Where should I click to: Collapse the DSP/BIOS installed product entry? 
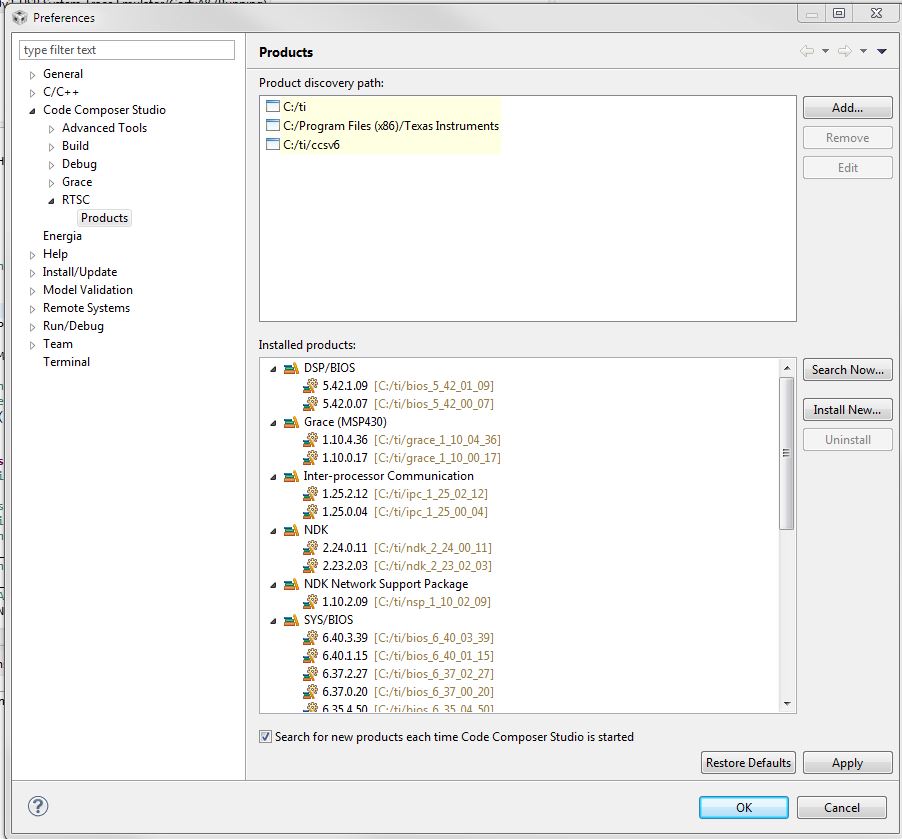274,367
